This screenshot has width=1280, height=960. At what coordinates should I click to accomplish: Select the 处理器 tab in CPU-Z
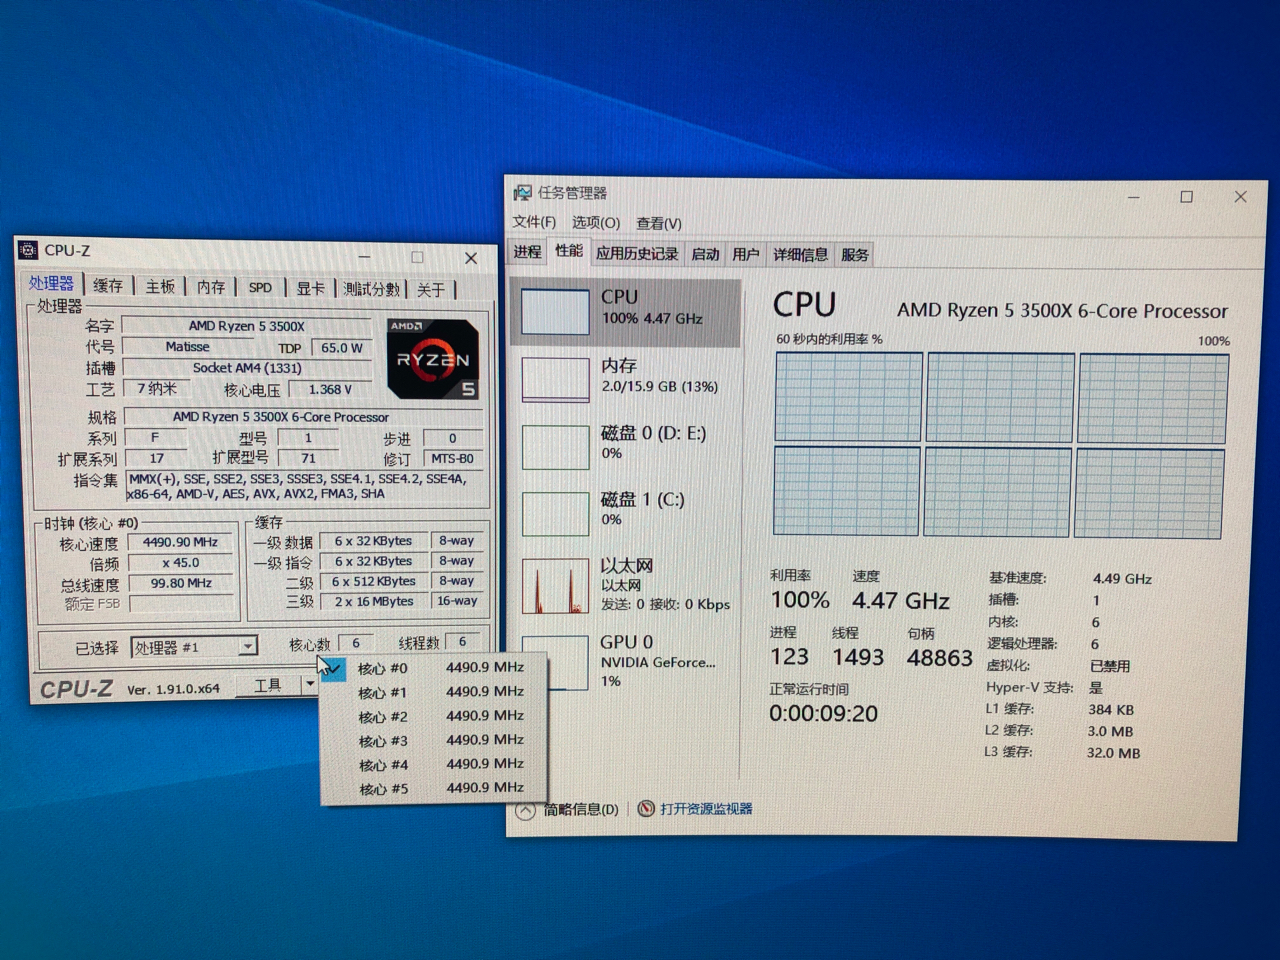coord(51,284)
